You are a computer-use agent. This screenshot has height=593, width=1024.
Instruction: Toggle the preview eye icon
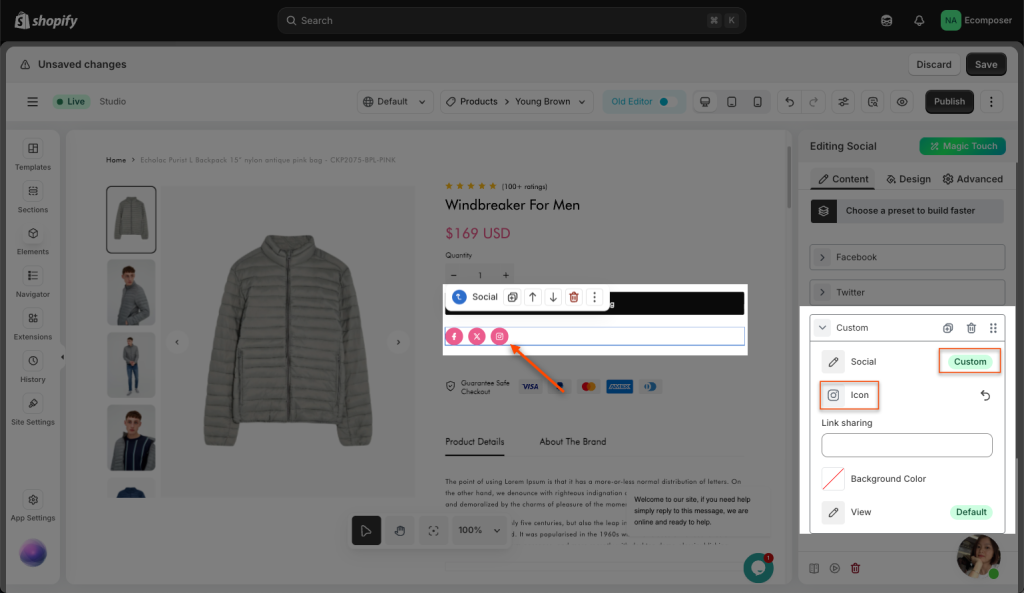(x=902, y=102)
